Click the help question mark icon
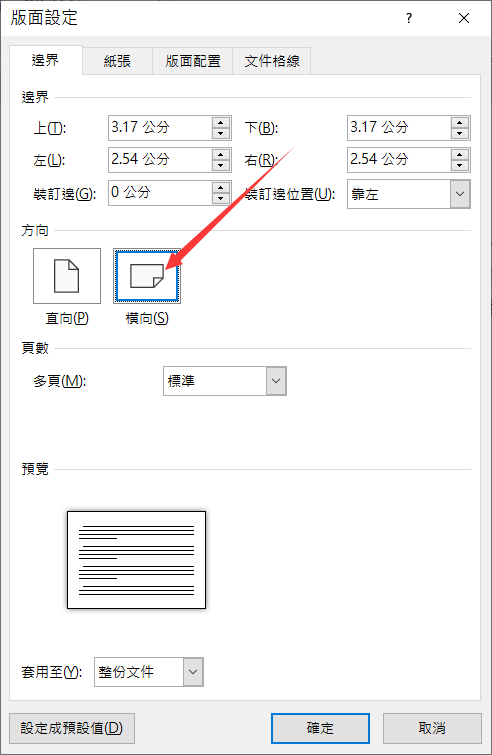 409,18
